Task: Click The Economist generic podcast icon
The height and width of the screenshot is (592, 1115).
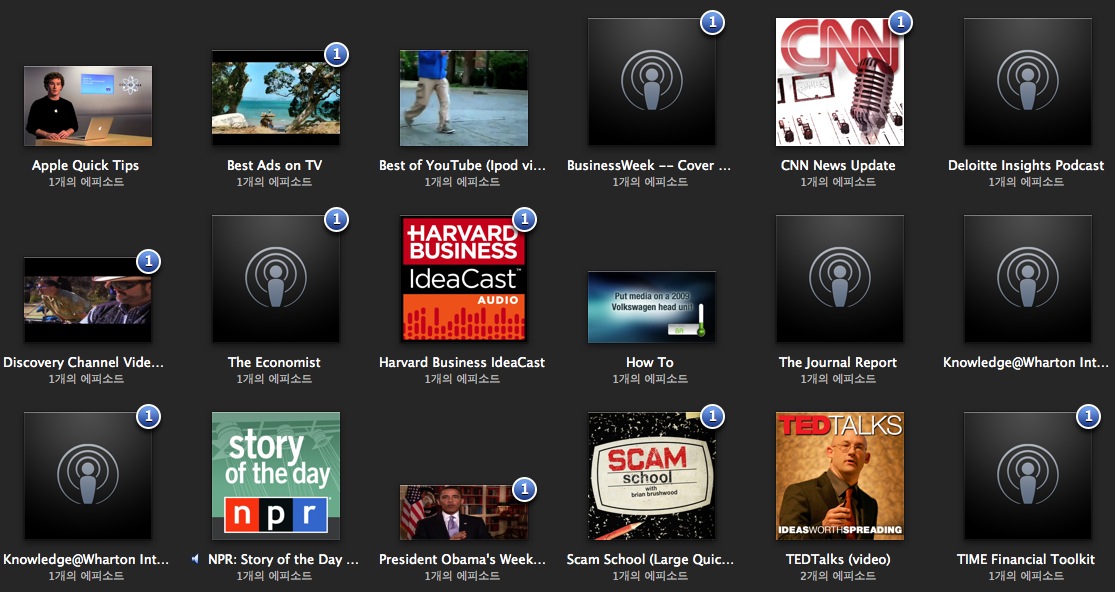Action: (x=275, y=279)
